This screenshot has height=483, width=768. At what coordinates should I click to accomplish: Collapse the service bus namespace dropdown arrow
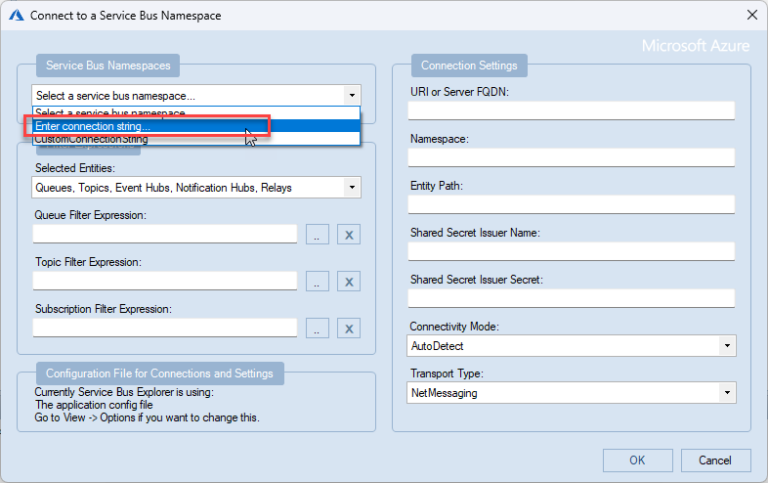coord(352,95)
